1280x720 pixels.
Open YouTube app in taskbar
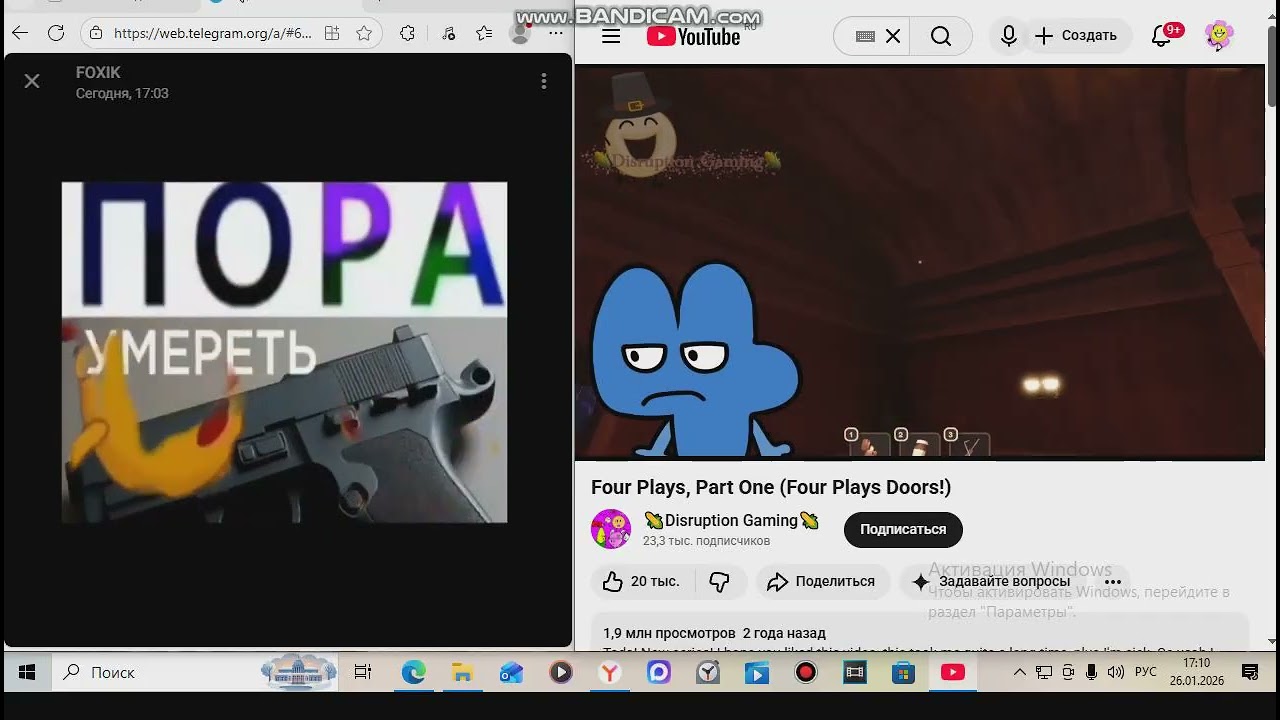point(952,672)
